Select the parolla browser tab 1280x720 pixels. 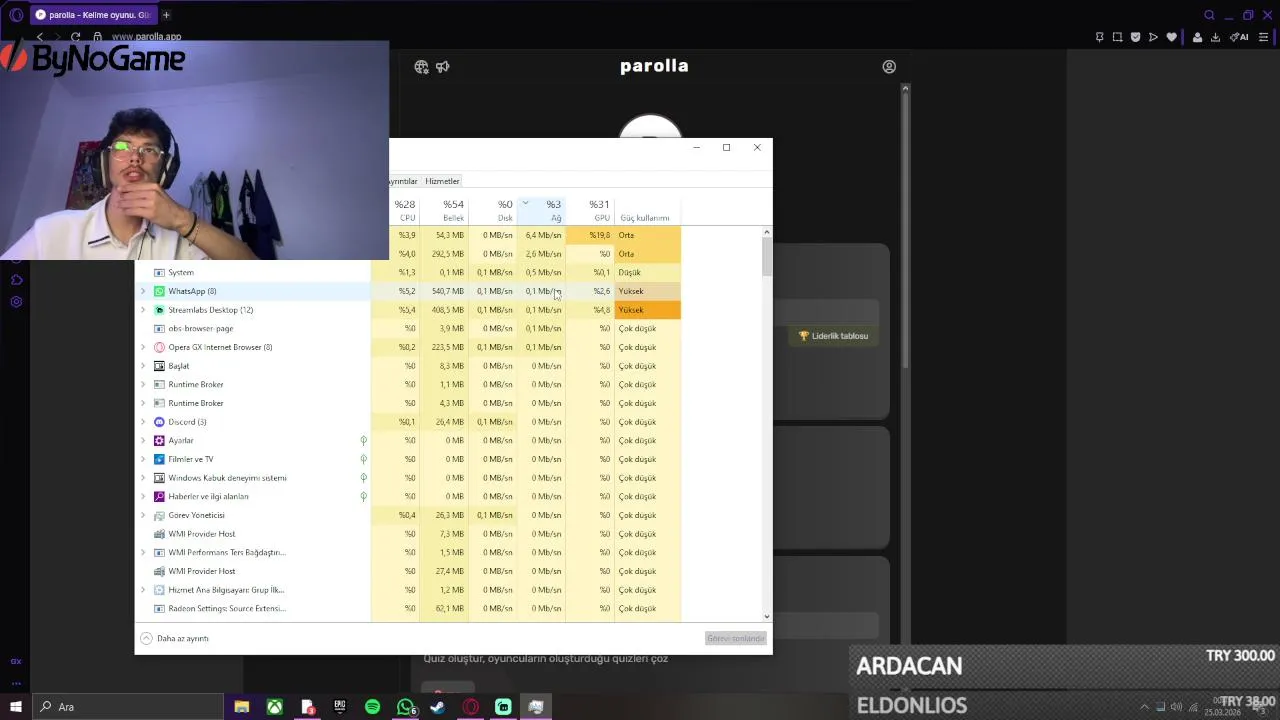[92, 15]
